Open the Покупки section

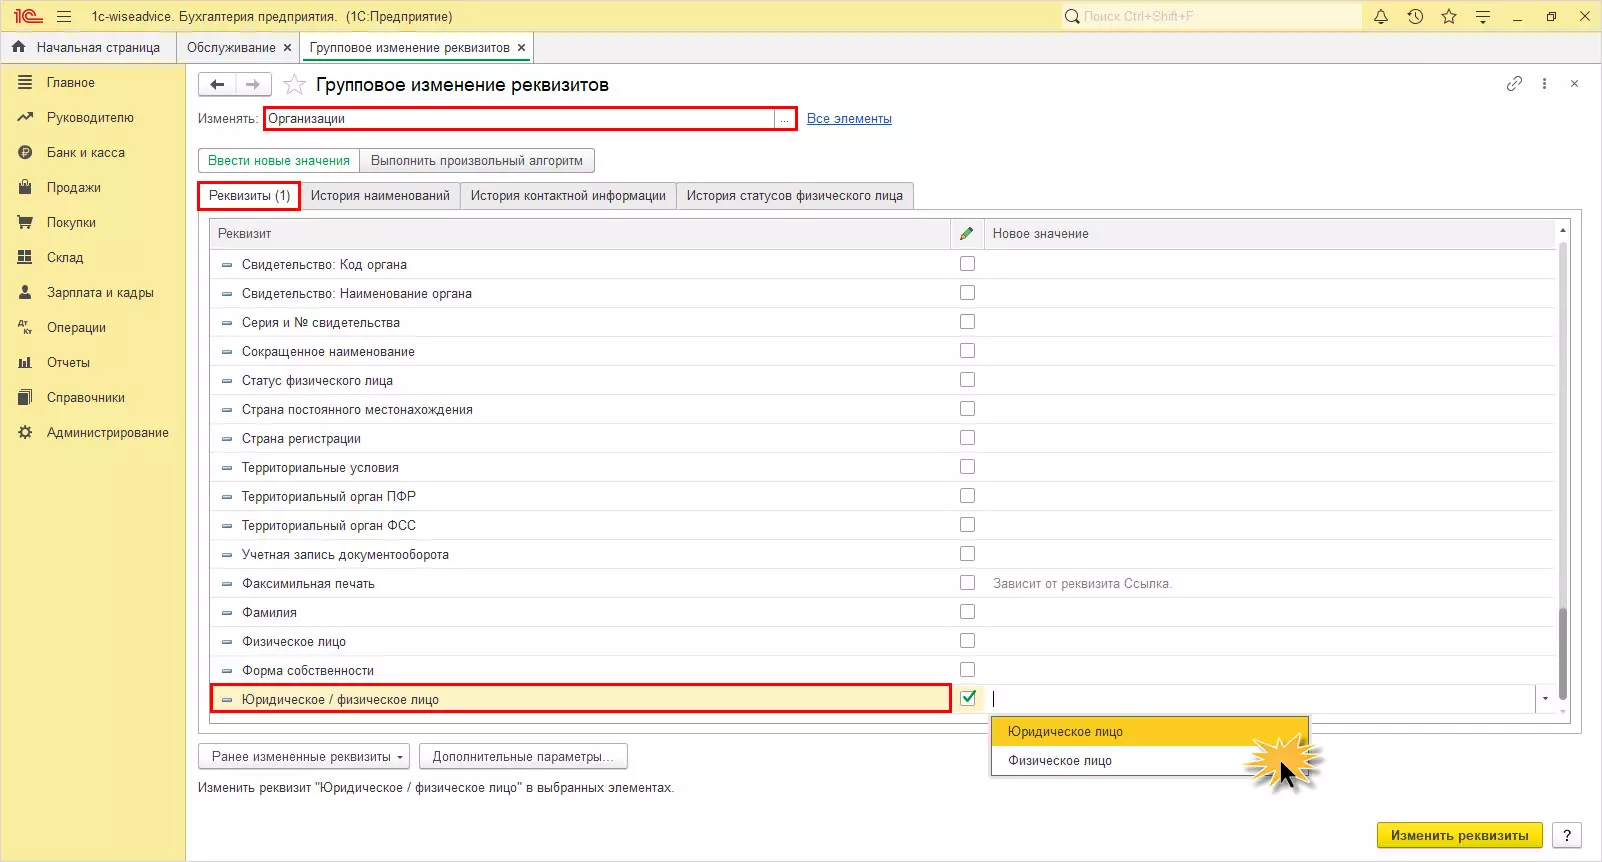point(71,223)
